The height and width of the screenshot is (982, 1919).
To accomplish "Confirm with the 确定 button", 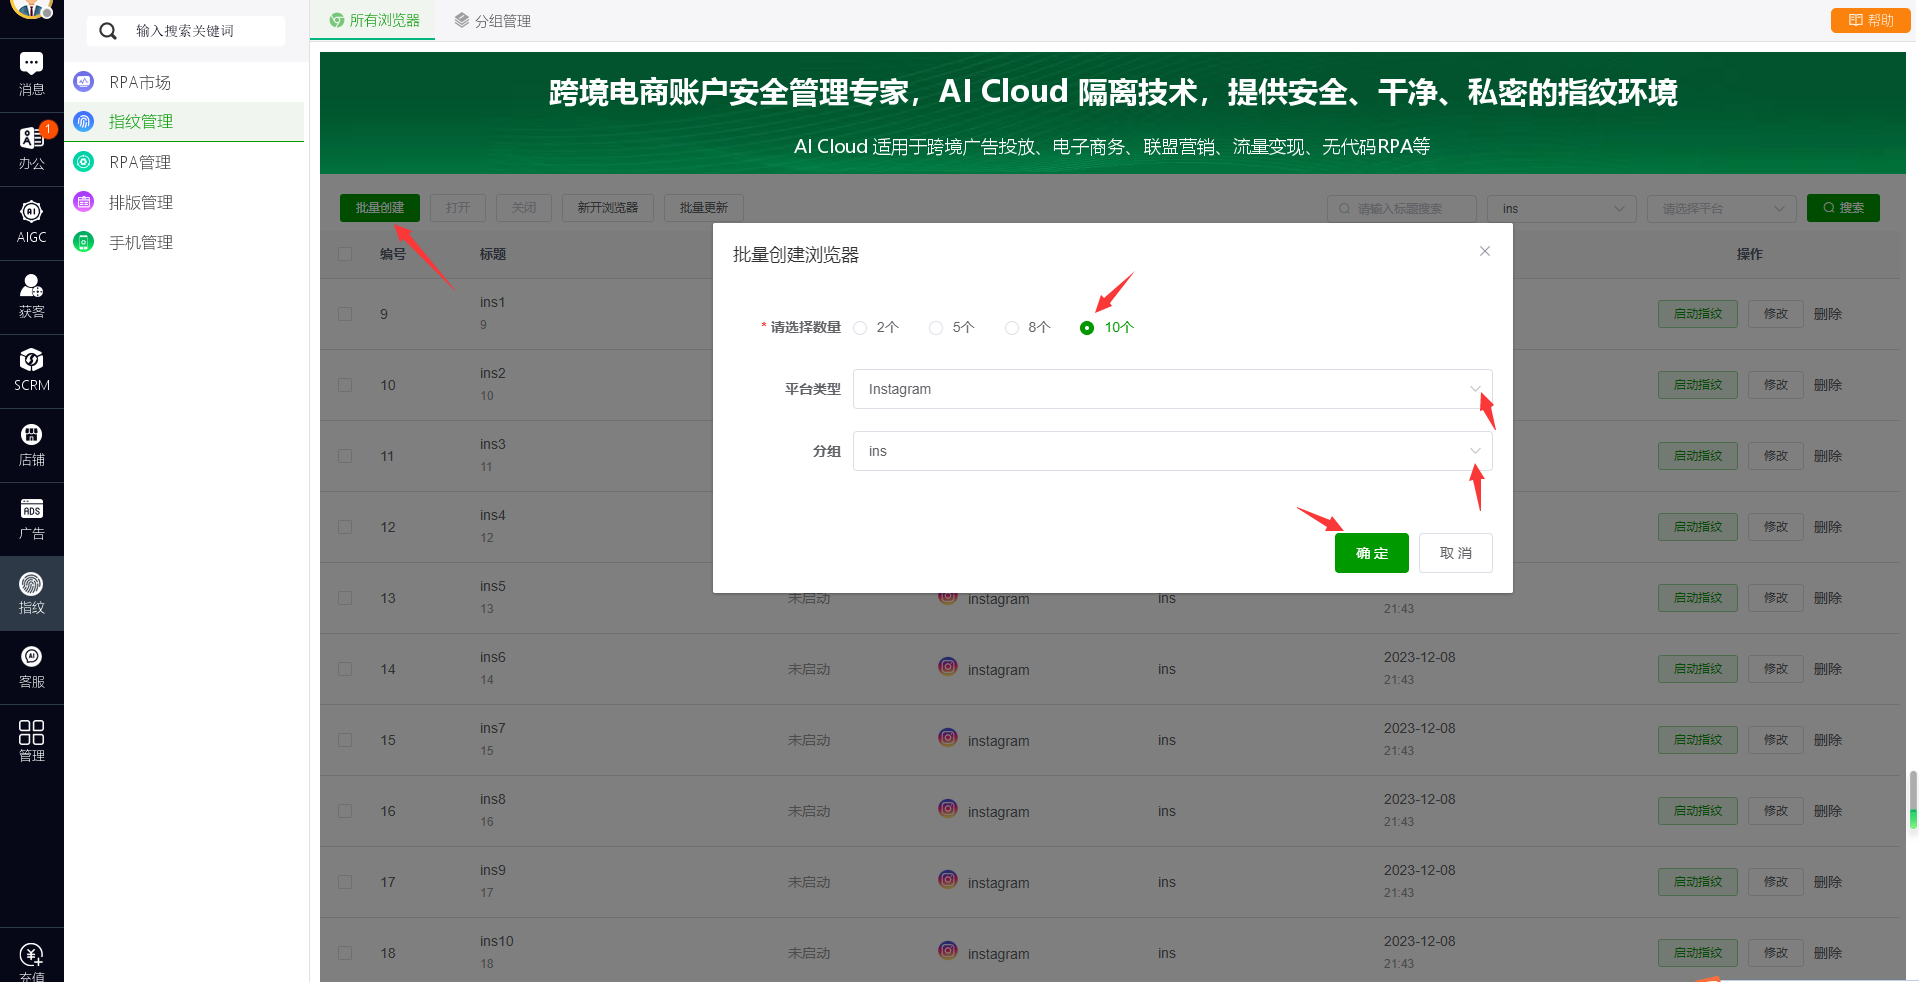I will [1371, 553].
